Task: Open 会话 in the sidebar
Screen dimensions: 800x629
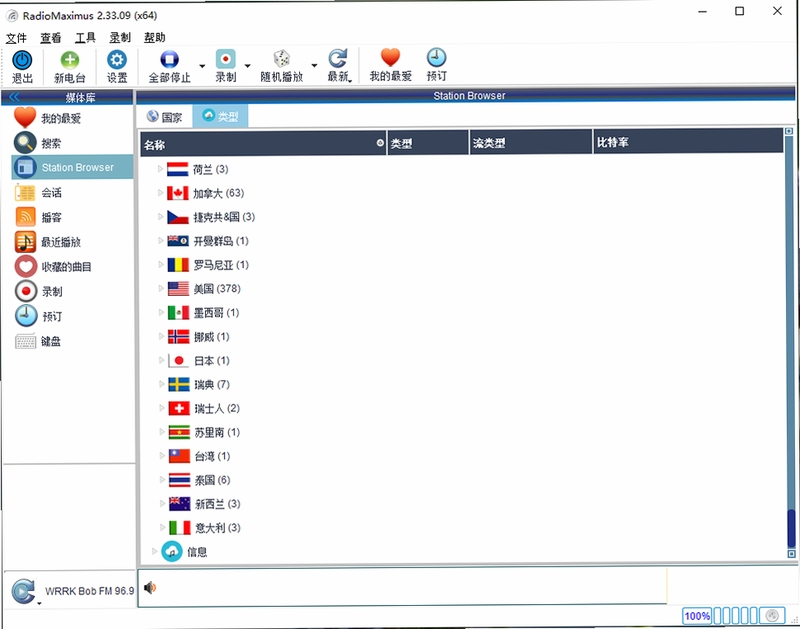Action: (x=52, y=193)
